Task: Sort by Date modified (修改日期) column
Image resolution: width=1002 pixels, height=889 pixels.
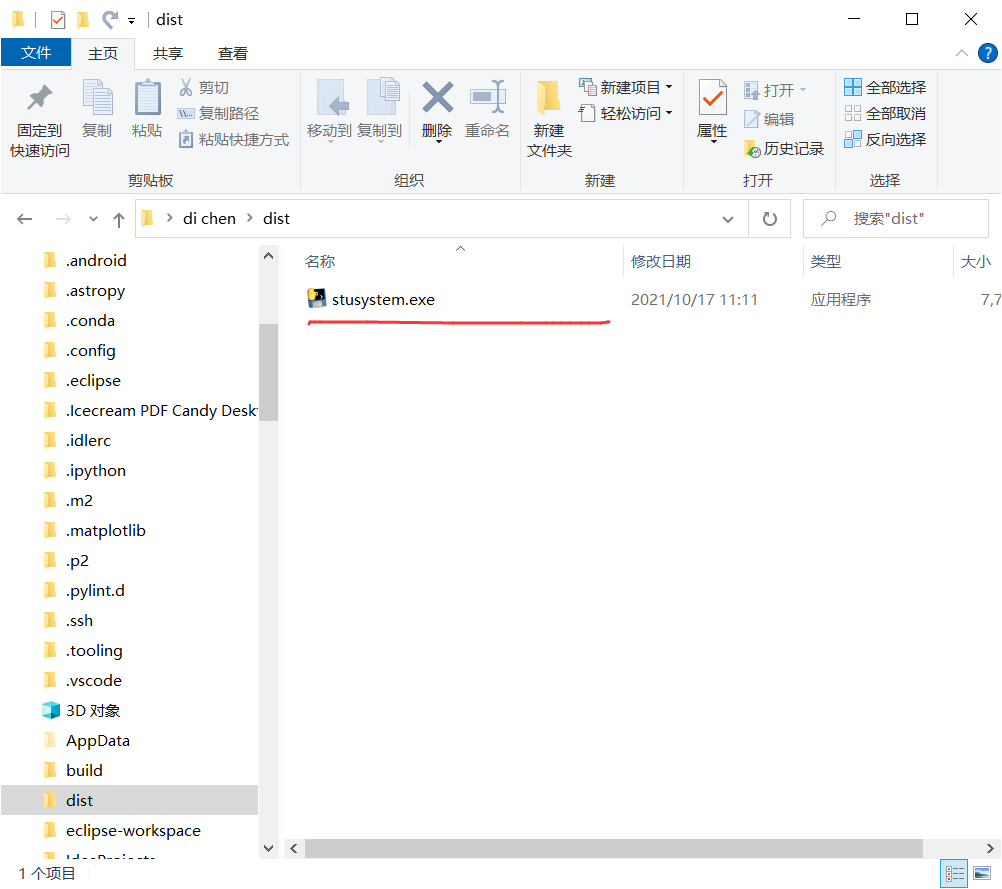Action: (x=661, y=261)
